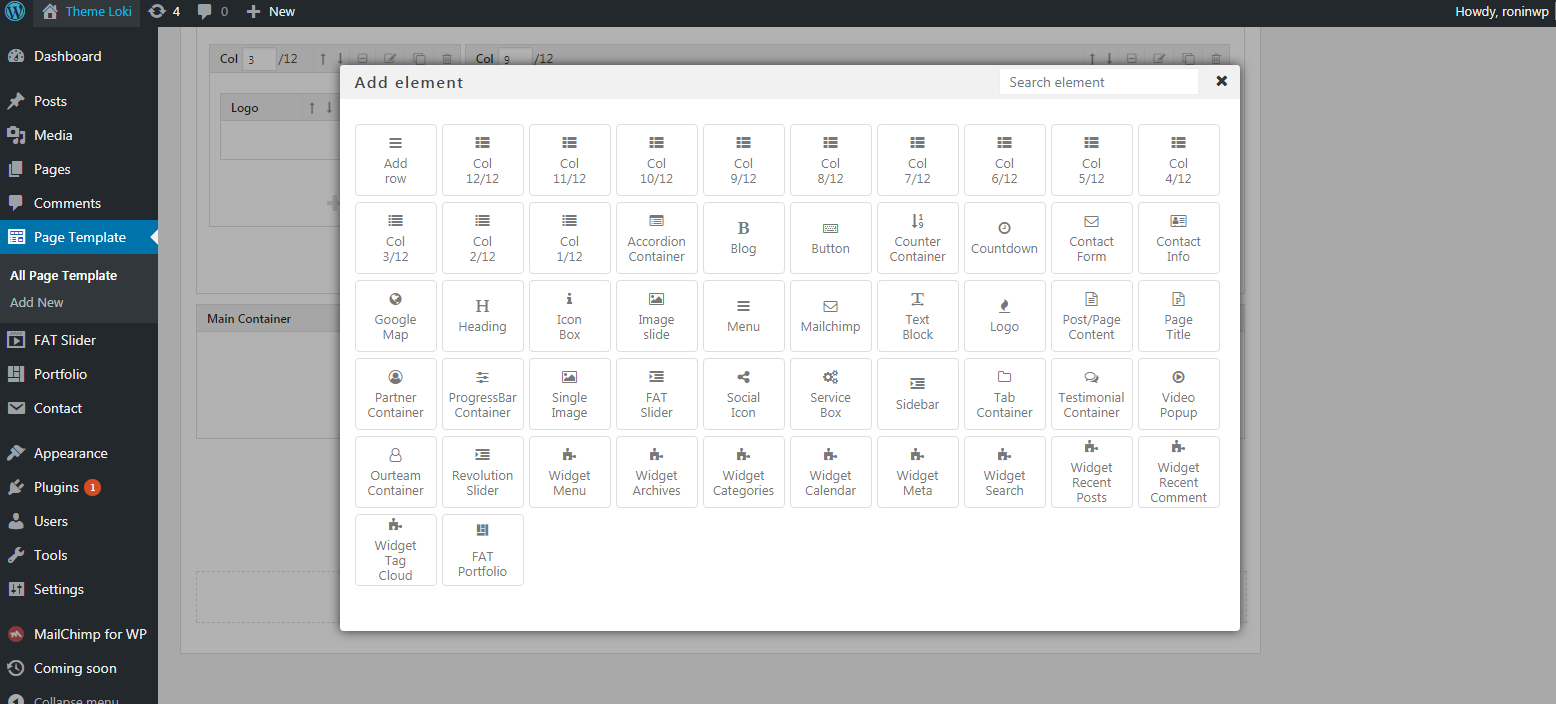The height and width of the screenshot is (704, 1556).
Task: Add the Revolution Slider element
Action: tap(483, 472)
